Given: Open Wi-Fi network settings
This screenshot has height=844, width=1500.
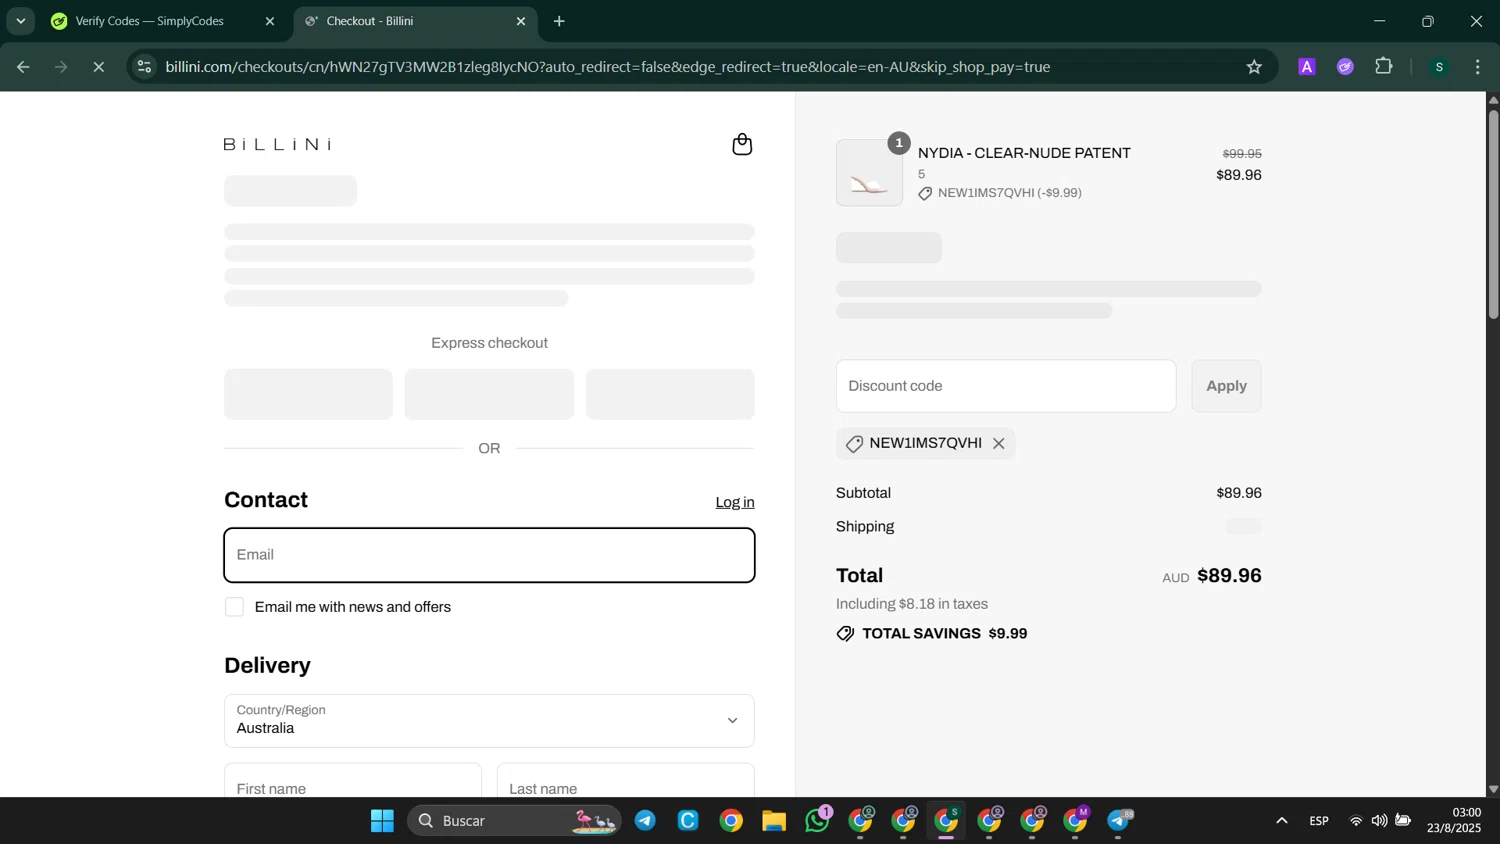Looking at the screenshot, I should pyautogui.click(x=1356, y=821).
